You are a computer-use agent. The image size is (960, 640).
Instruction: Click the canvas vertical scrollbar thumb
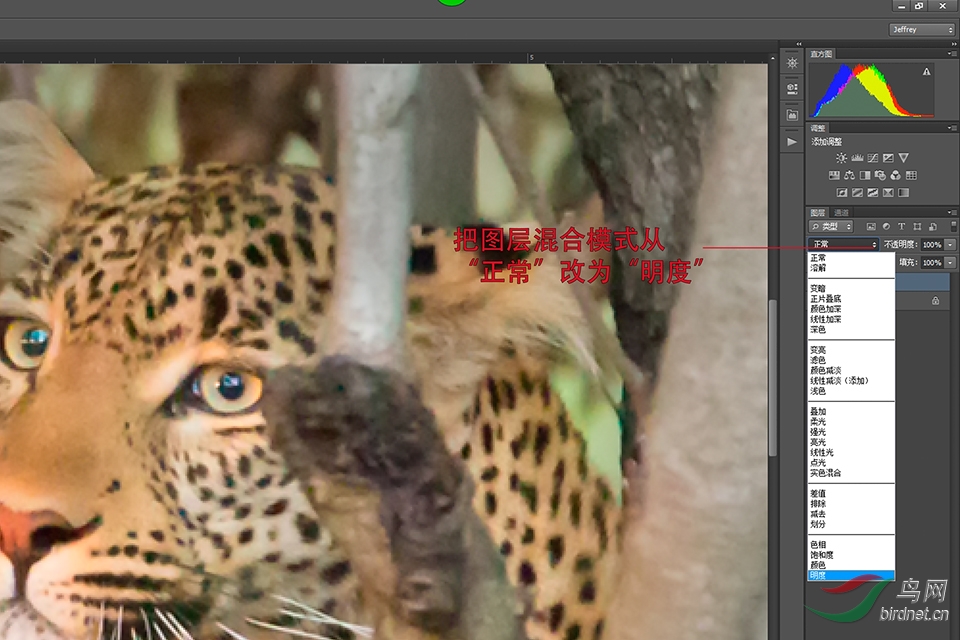coord(773,378)
